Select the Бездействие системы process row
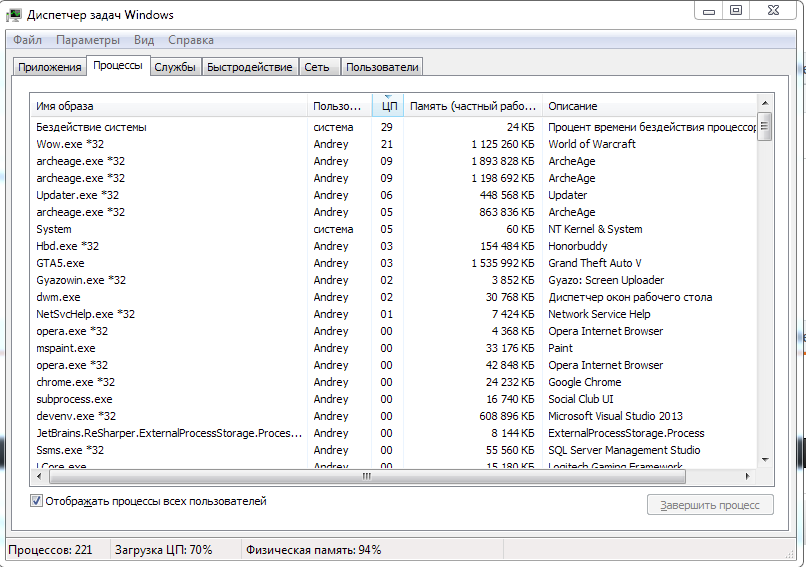806x567 pixels. click(394, 127)
